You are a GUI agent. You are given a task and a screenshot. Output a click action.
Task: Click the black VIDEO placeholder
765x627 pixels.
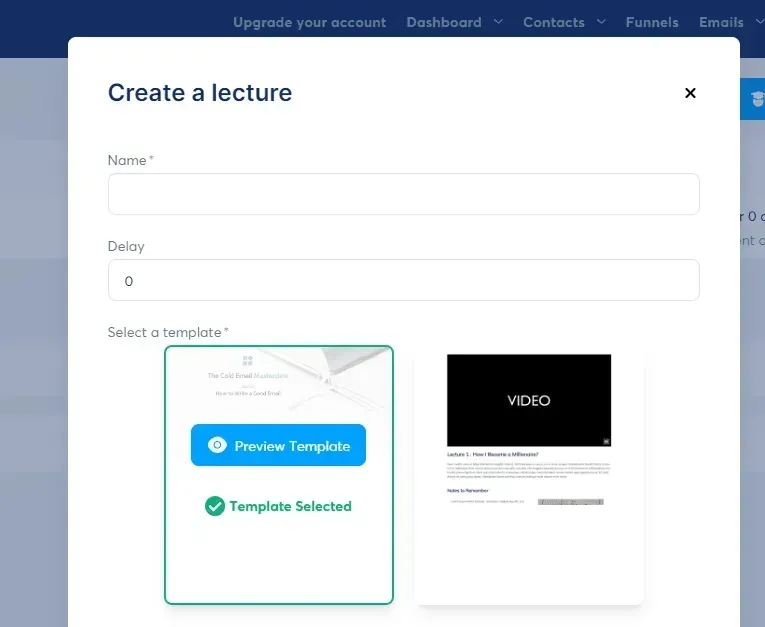pyautogui.click(x=529, y=400)
